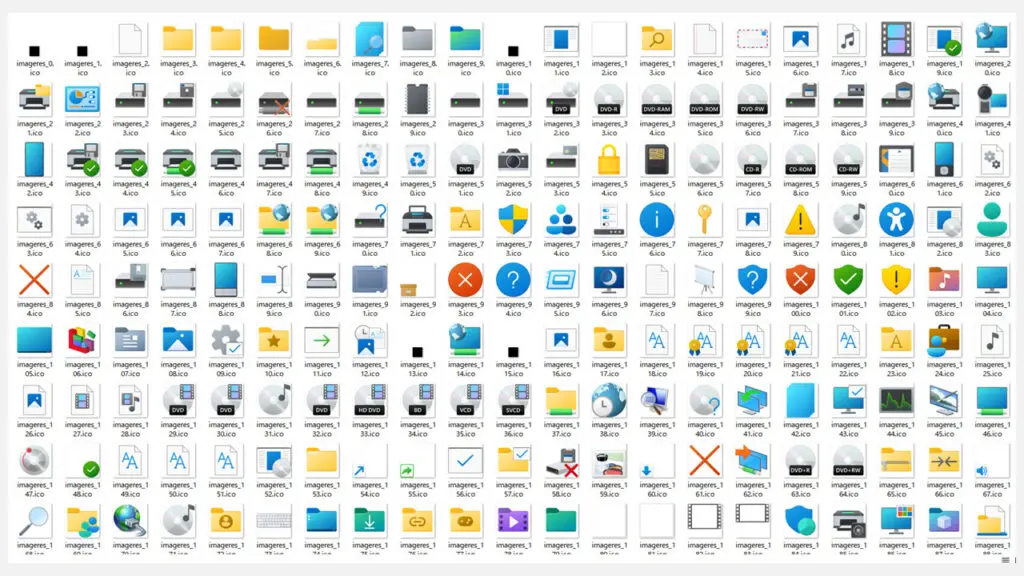Choose the green shield with checkmark icon
Image resolution: width=1024 pixels, height=576 pixels.
848,281
